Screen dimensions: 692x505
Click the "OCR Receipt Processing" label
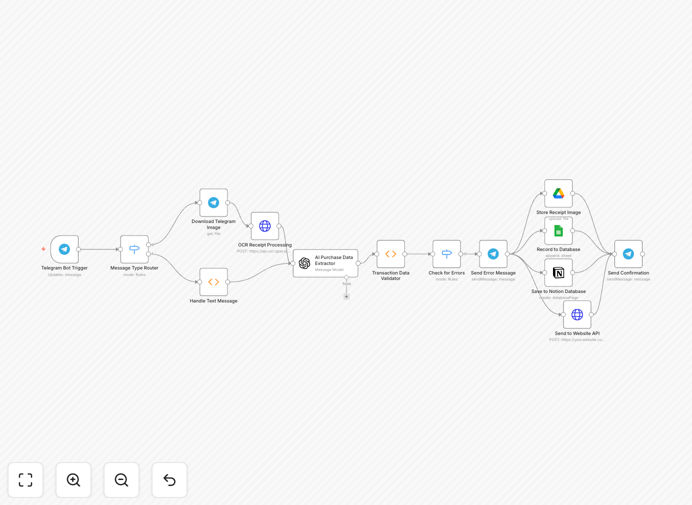265,245
